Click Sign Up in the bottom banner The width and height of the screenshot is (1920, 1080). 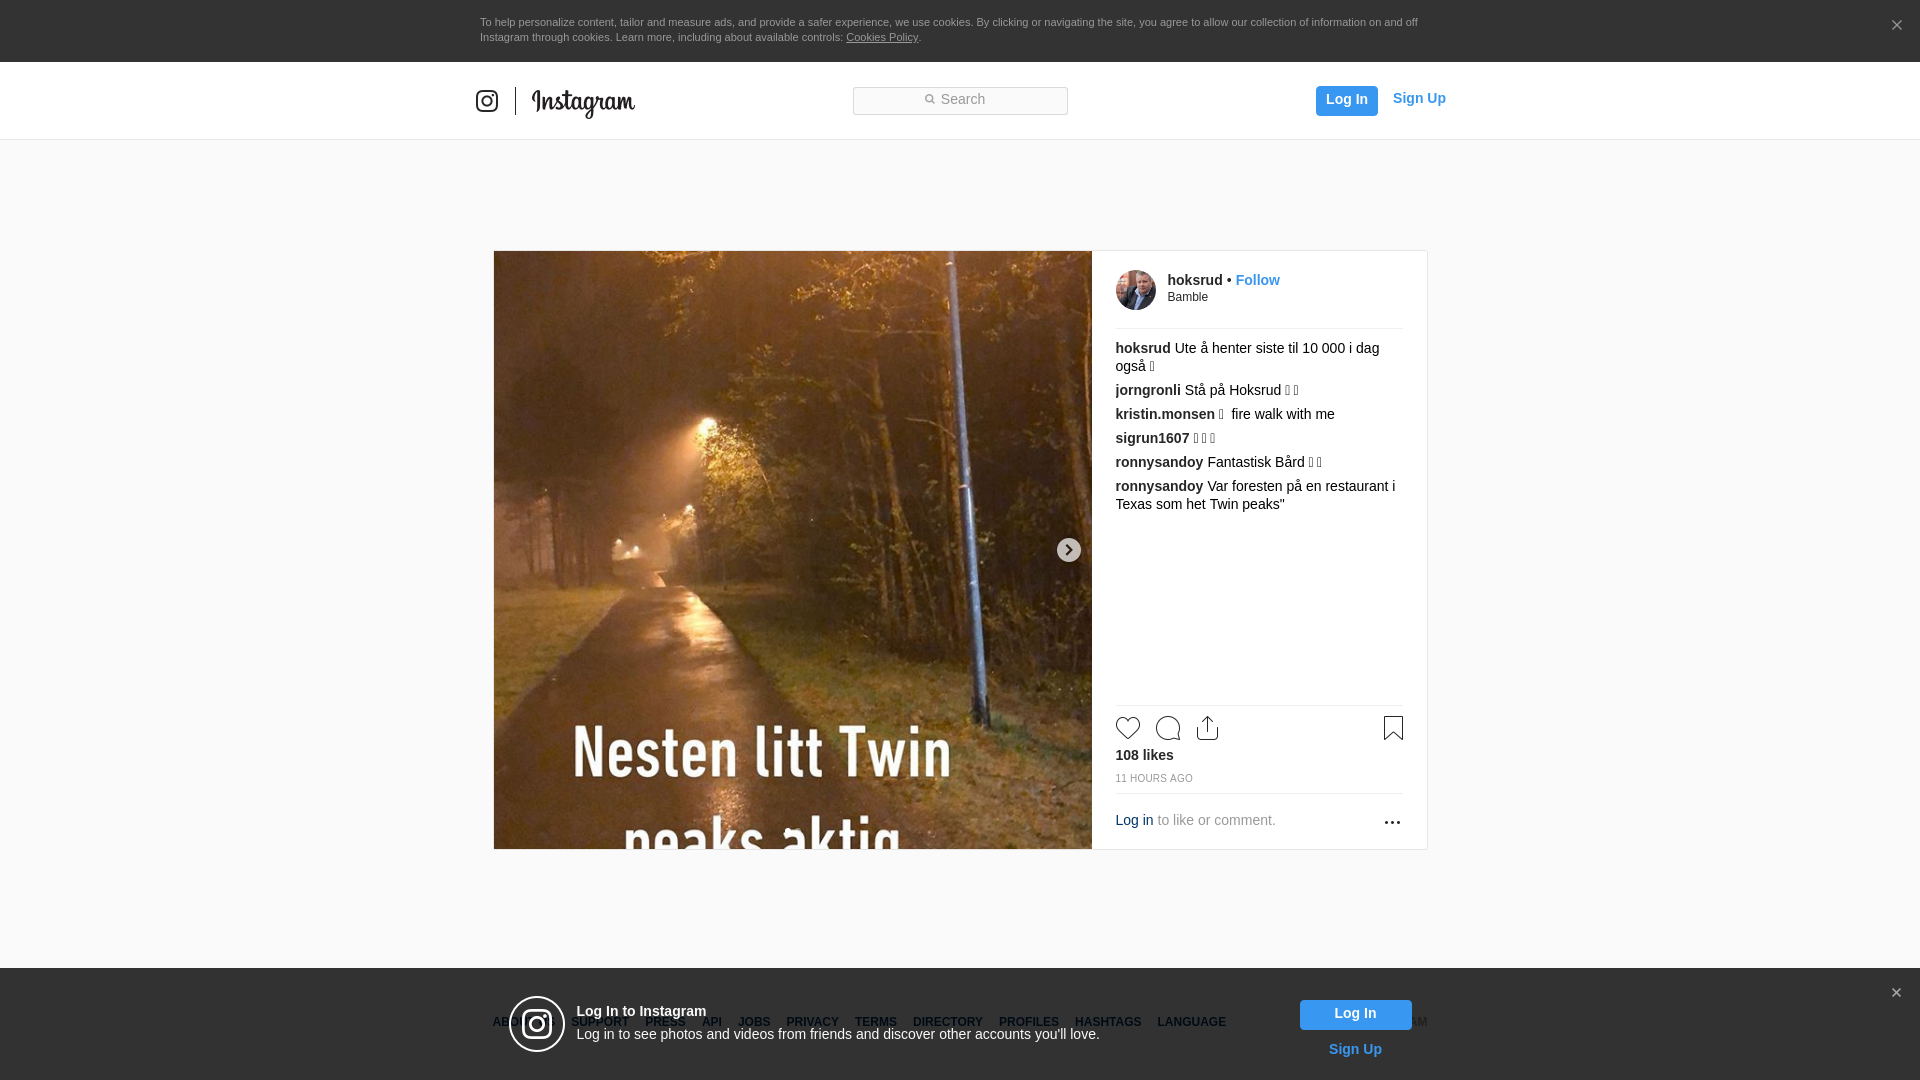1355,1049
